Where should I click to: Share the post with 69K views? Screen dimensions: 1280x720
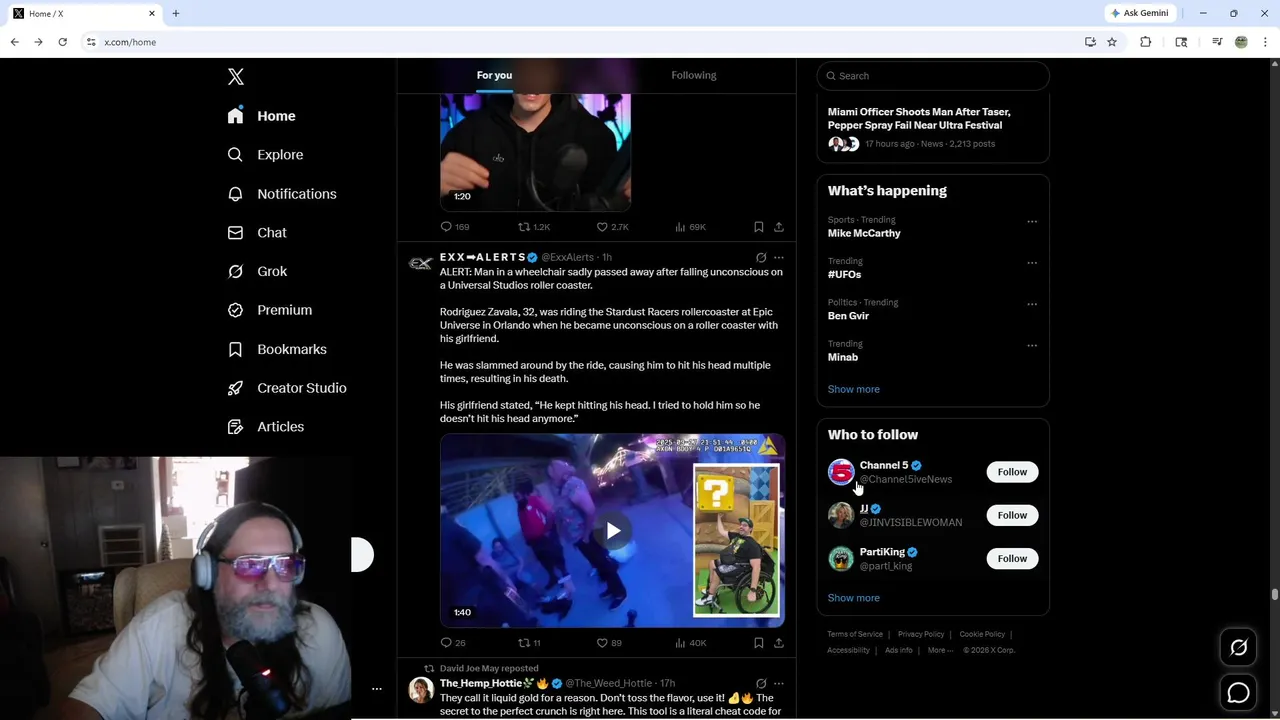tap(778, 227)
